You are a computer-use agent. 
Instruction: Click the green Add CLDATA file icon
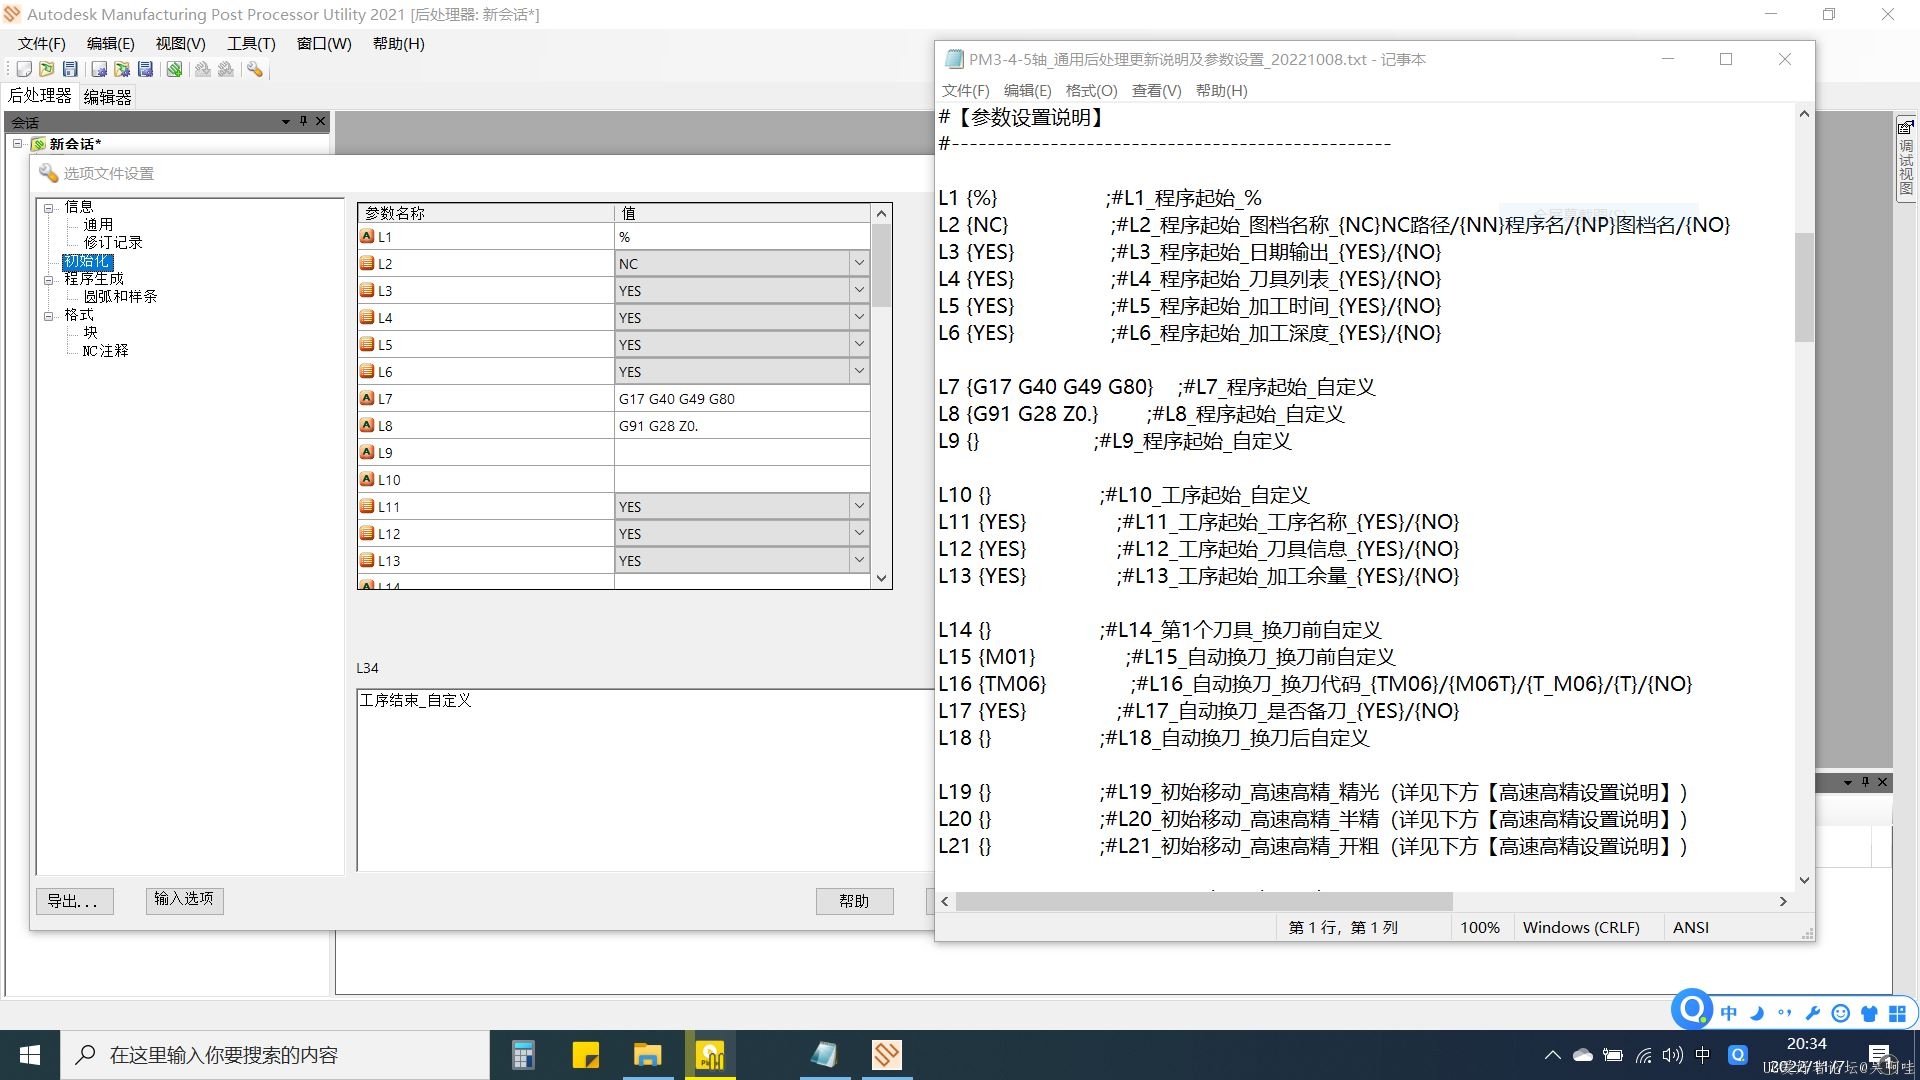[175, 69]
